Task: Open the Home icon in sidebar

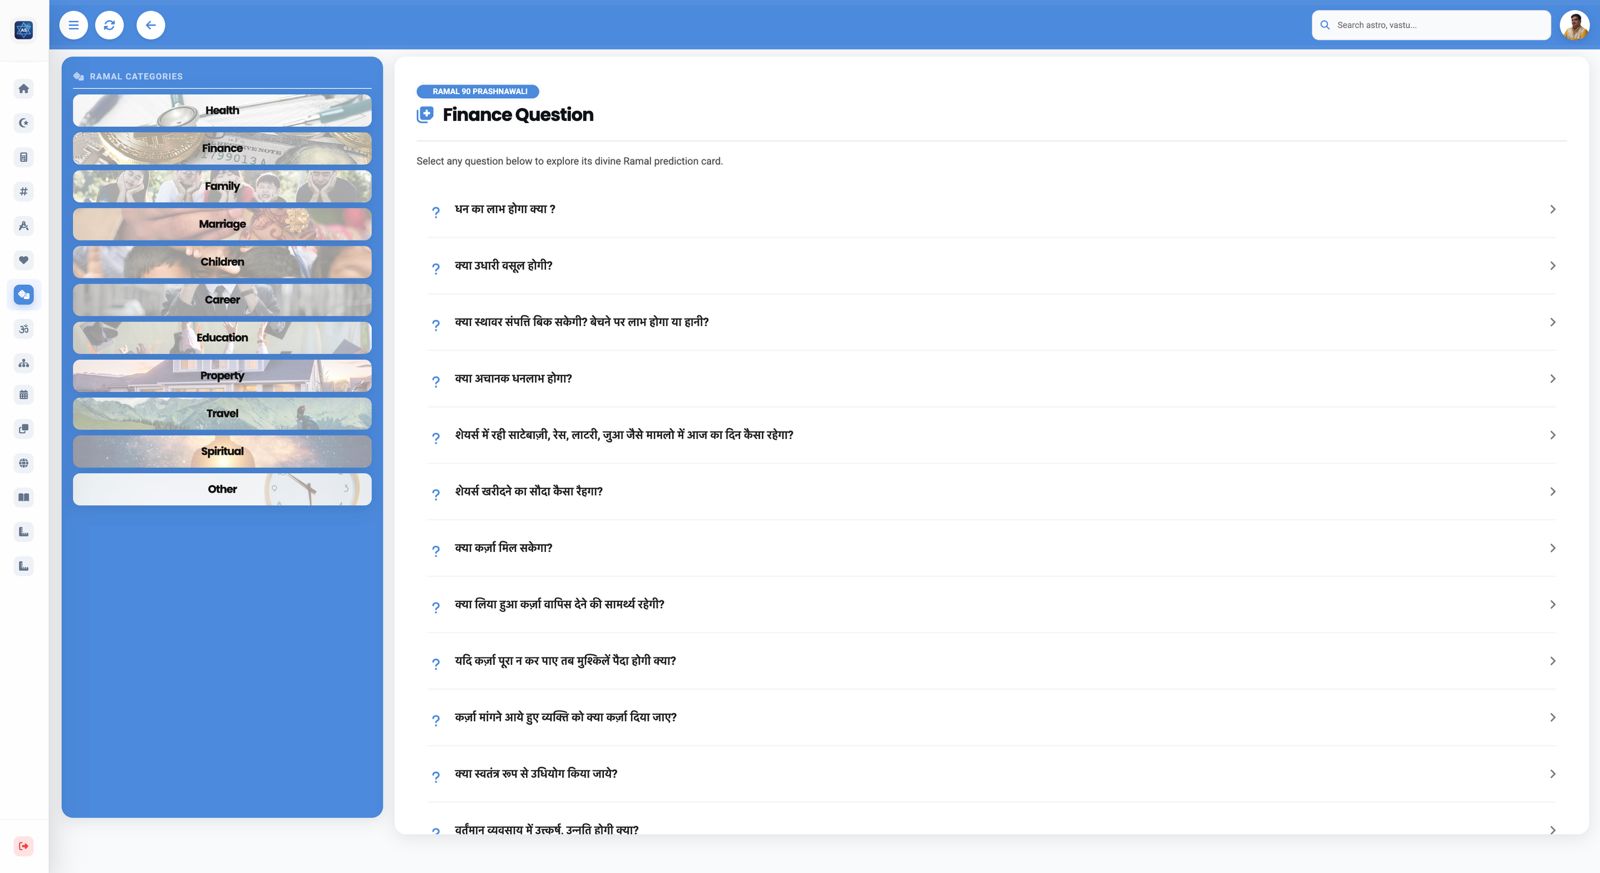Action: pos(24,89)
